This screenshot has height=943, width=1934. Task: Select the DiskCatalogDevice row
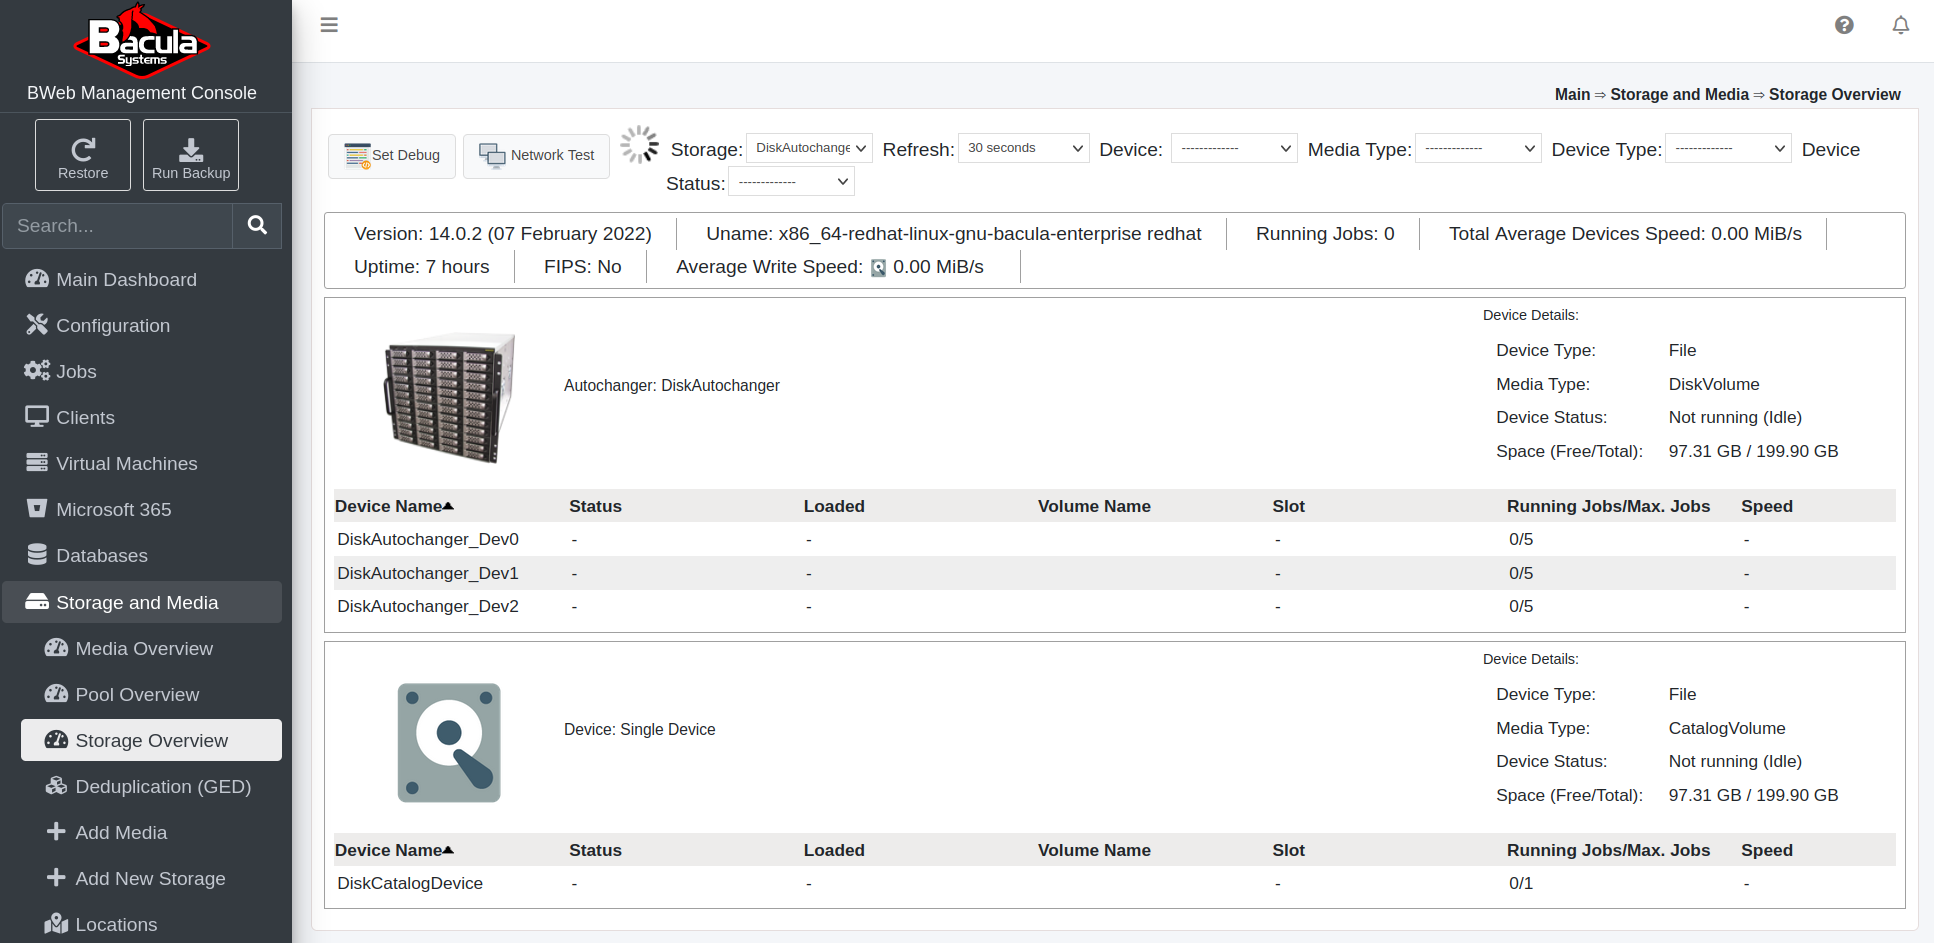tap(1114, 884)
